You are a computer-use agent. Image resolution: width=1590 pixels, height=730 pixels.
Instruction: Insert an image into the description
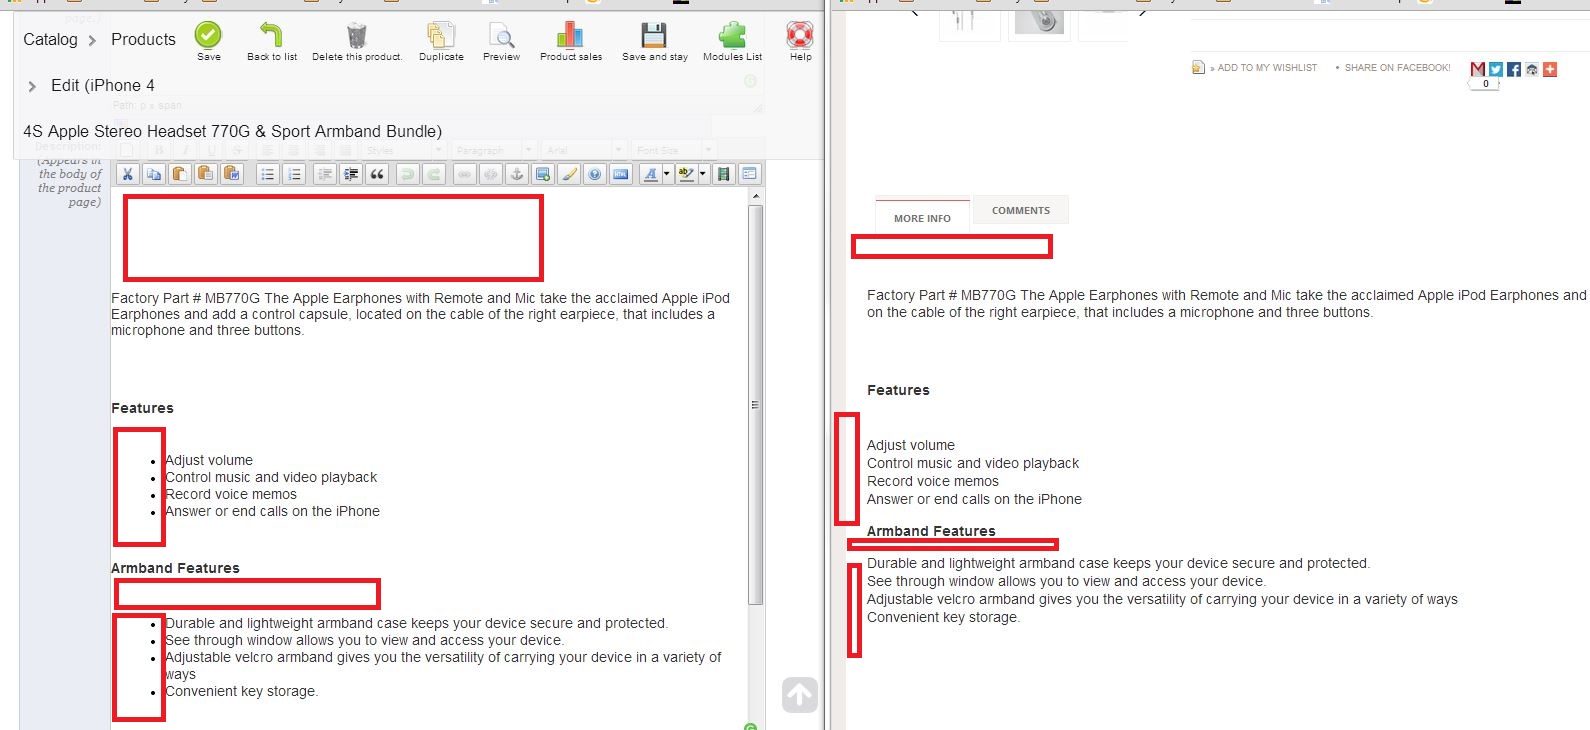click(543, 174)
